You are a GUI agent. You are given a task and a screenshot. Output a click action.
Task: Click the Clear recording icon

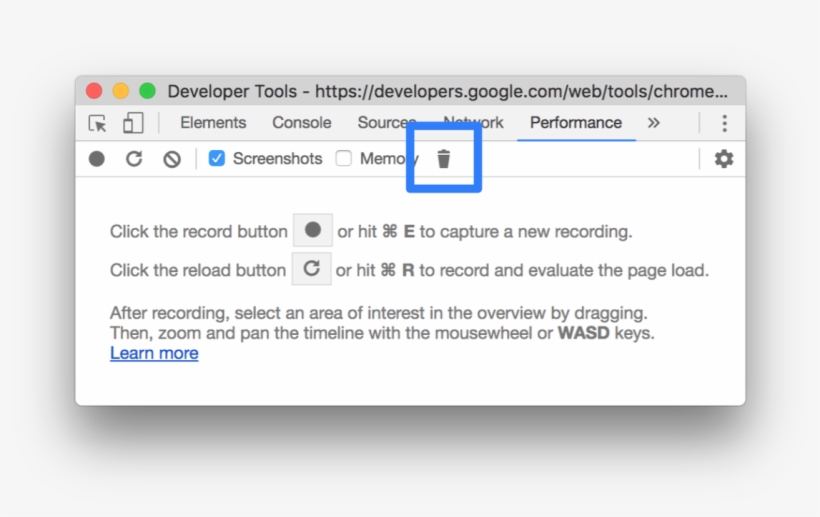click(x=172, y=159)
